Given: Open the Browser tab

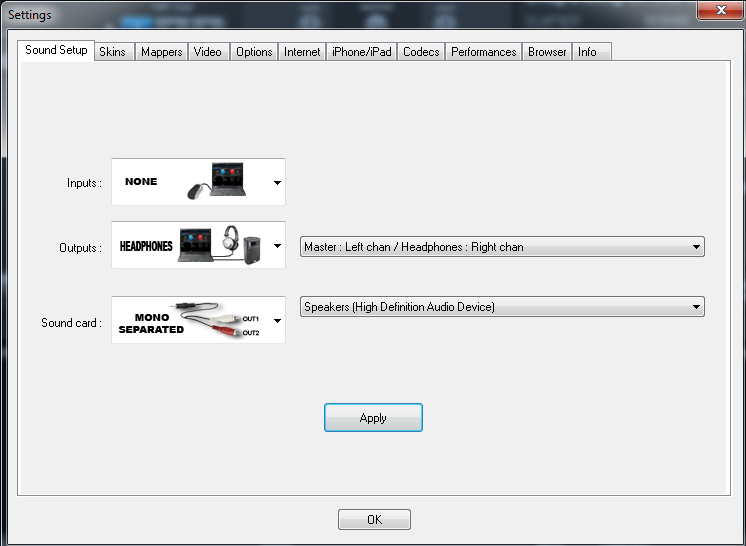Looking at the screenshot, I should tap(547, 52).
